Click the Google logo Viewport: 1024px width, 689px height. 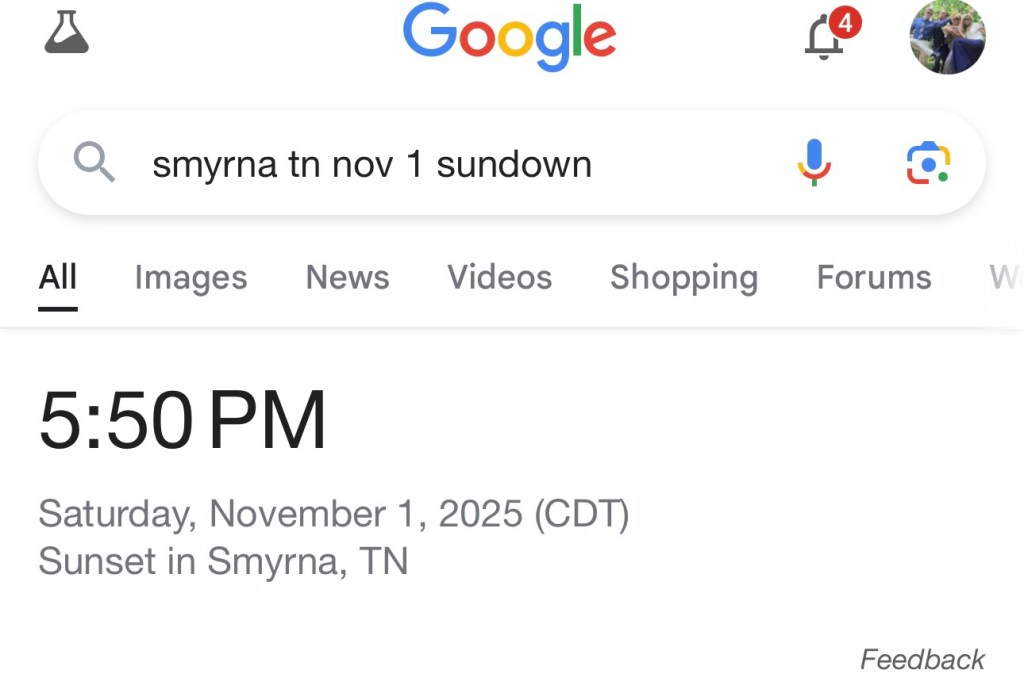click(509, 37)
